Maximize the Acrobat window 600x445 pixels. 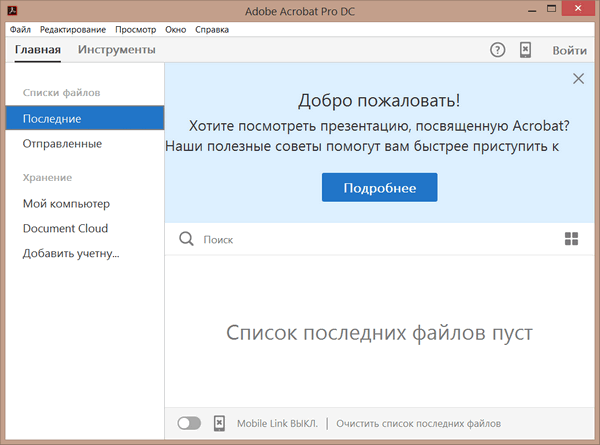[x=551, y=9]
